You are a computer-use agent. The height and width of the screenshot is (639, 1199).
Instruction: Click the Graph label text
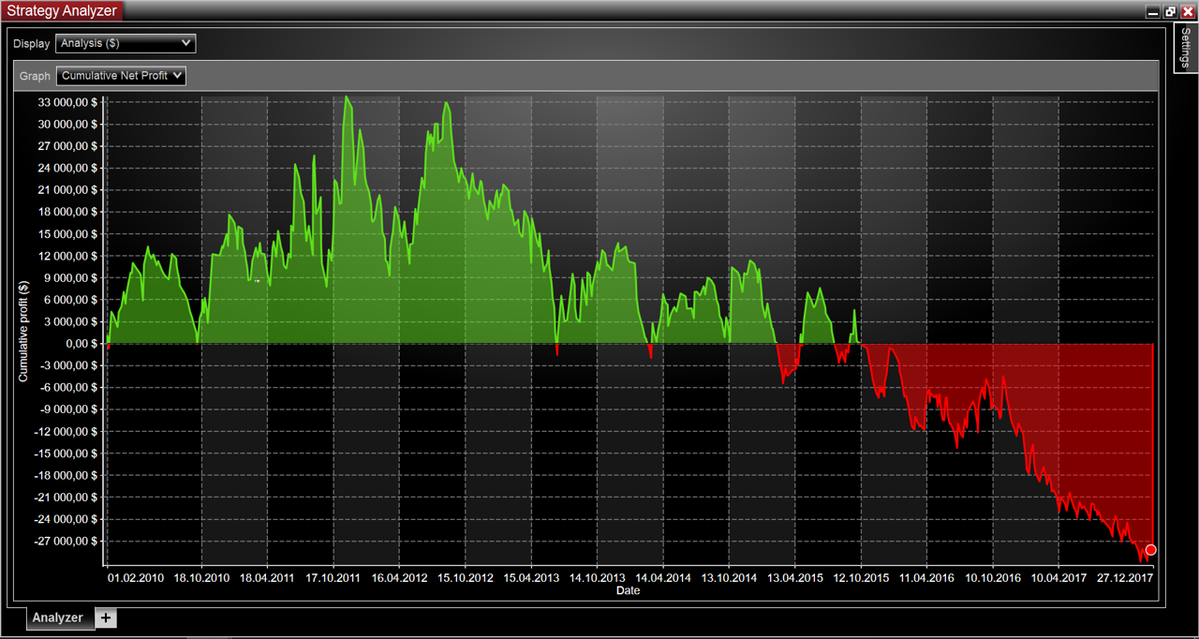34,76
